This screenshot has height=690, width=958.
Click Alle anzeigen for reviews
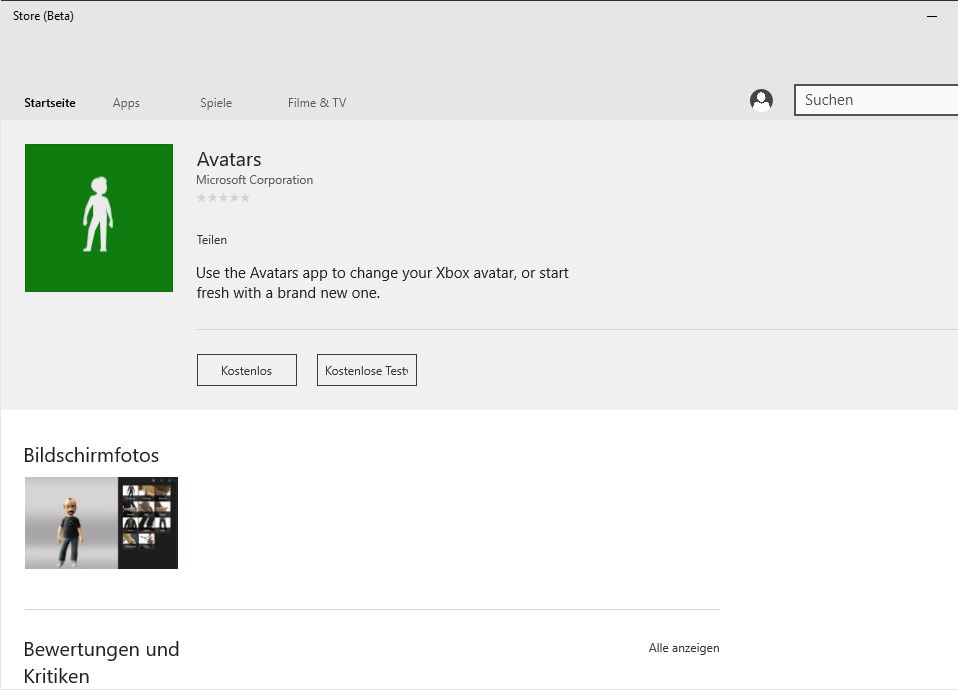click(x=684, y=648)
